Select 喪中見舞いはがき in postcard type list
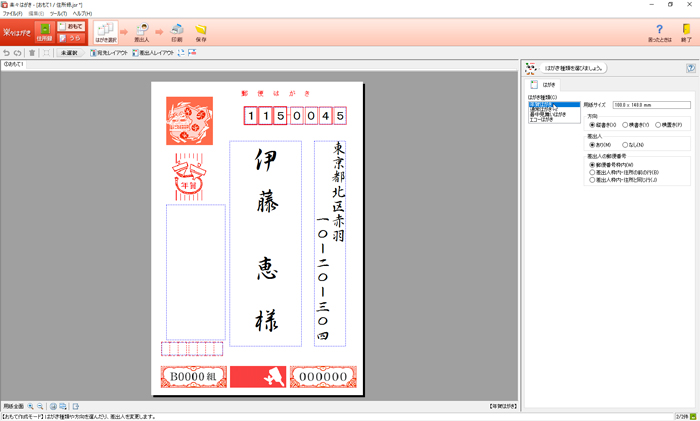700x421 pixels. point(548,114)
